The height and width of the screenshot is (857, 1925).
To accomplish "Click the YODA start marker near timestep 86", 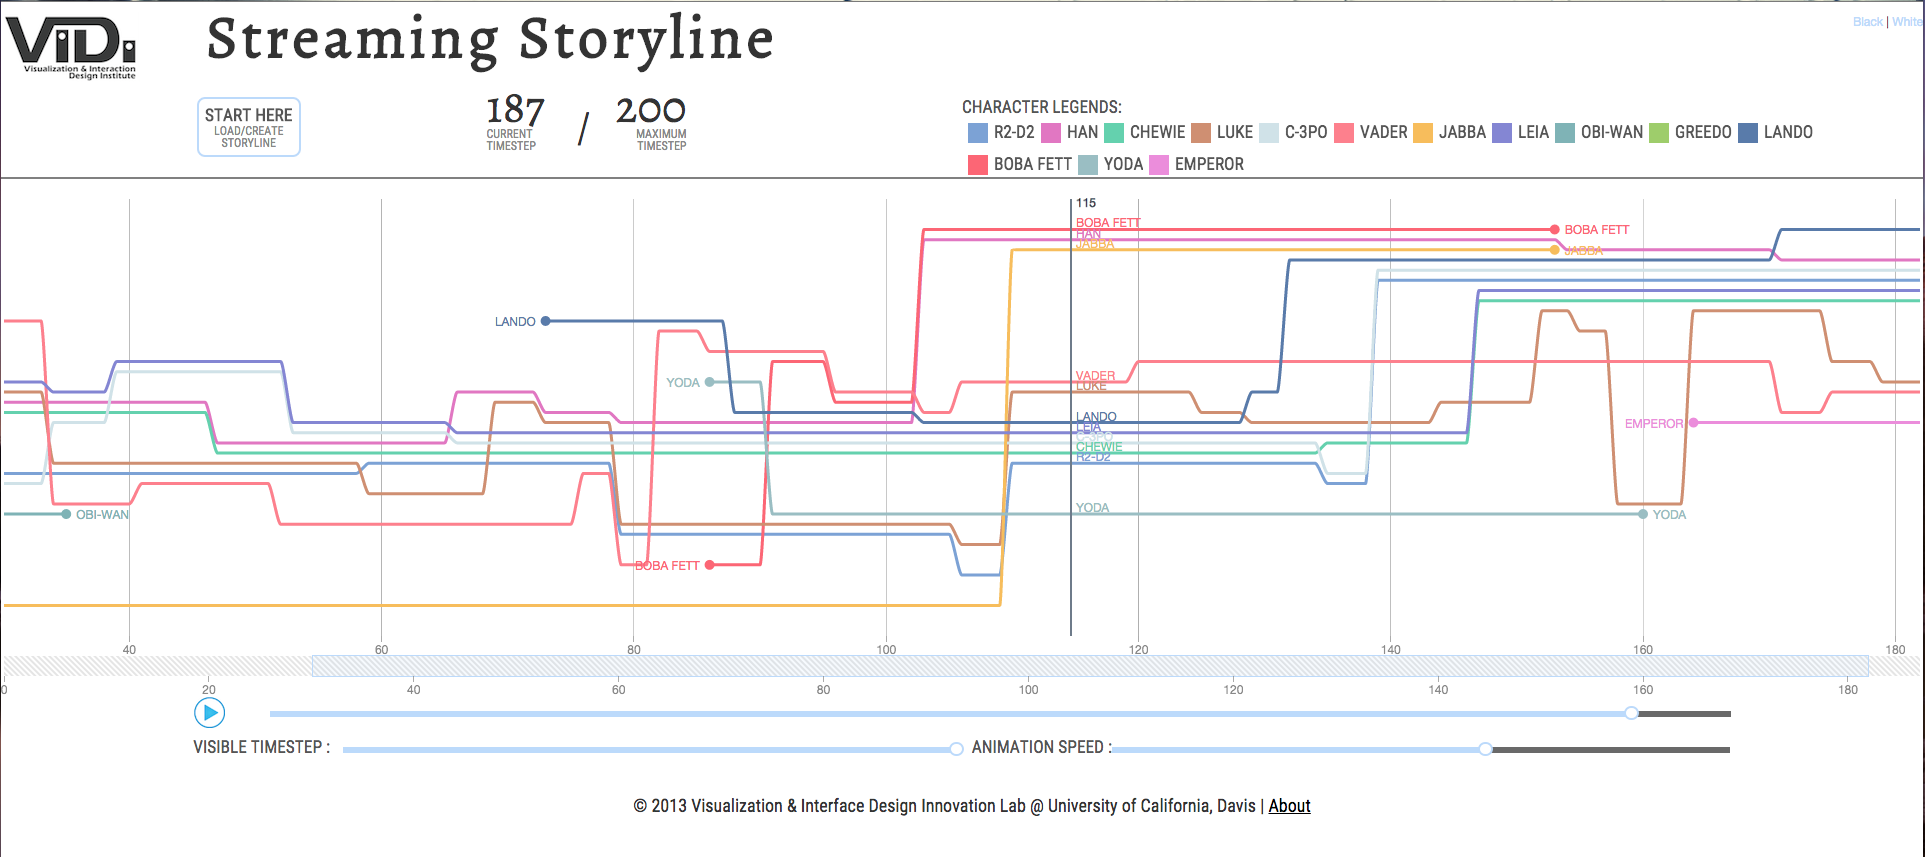I will [x=709, y=382].
